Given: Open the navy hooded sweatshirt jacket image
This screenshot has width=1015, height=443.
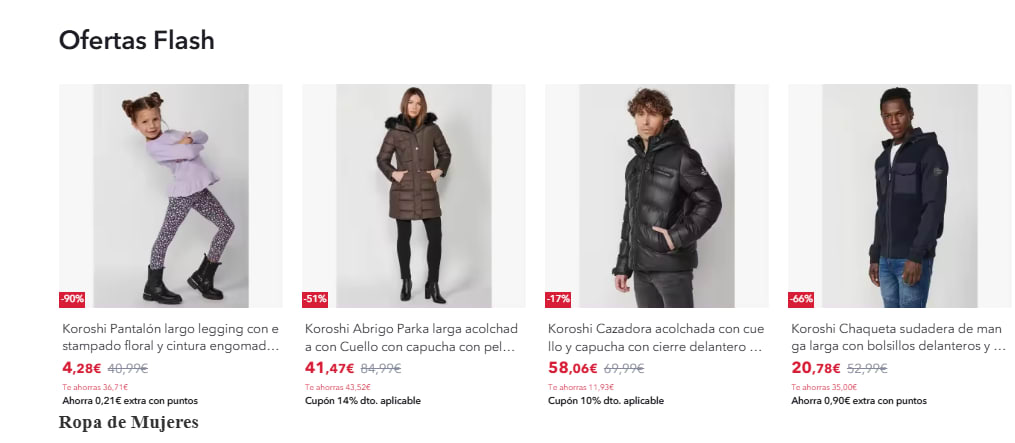Looking at the screenshot, I should click(900, 196).
